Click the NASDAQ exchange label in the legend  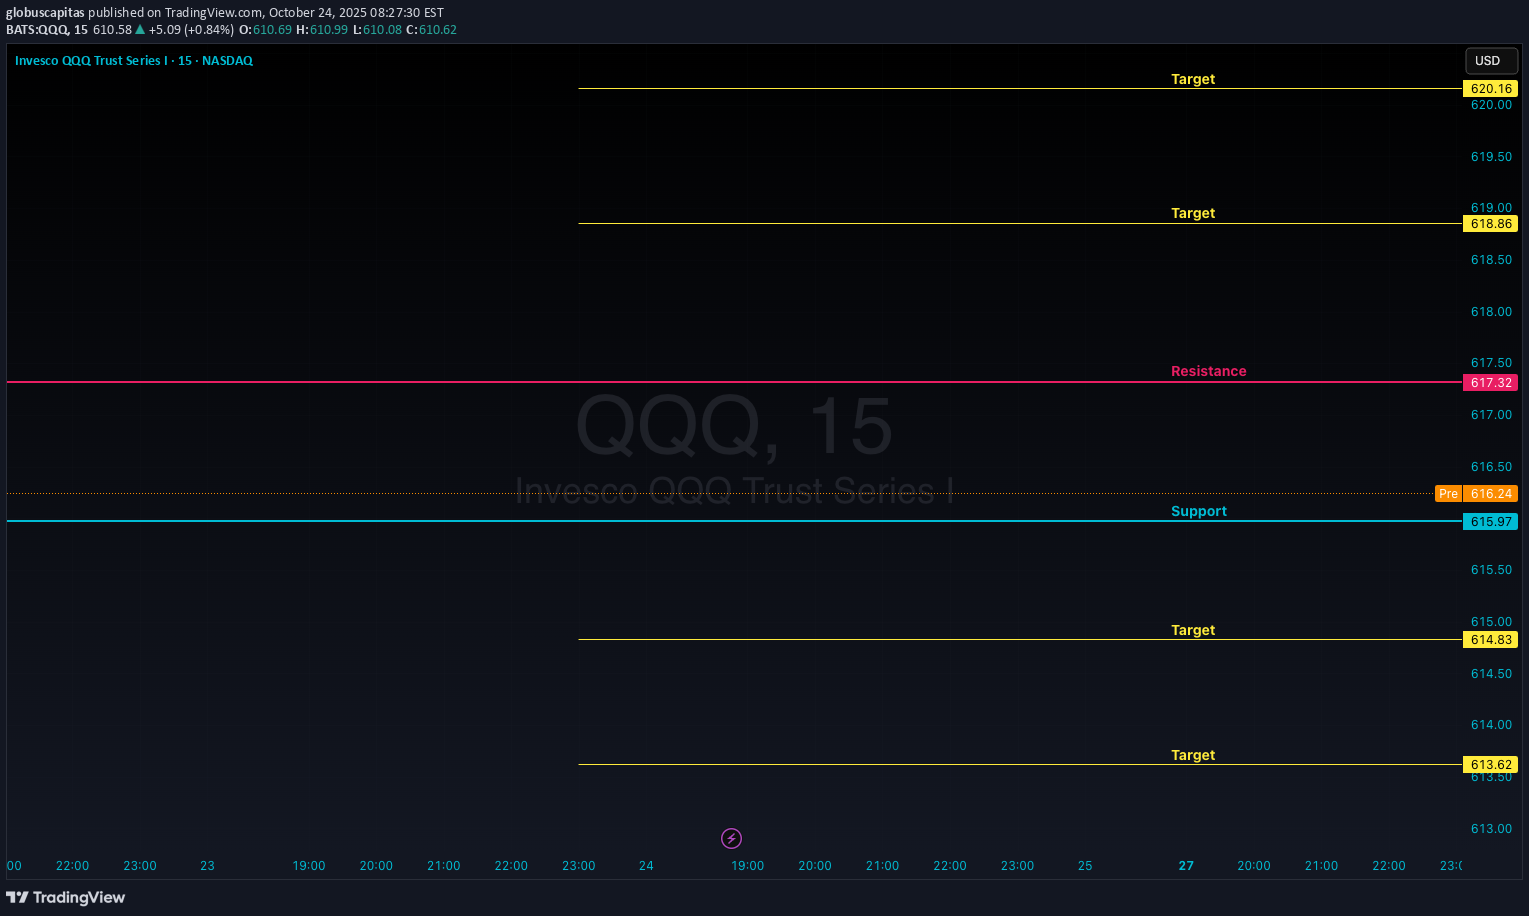click(x=227, y=60)
